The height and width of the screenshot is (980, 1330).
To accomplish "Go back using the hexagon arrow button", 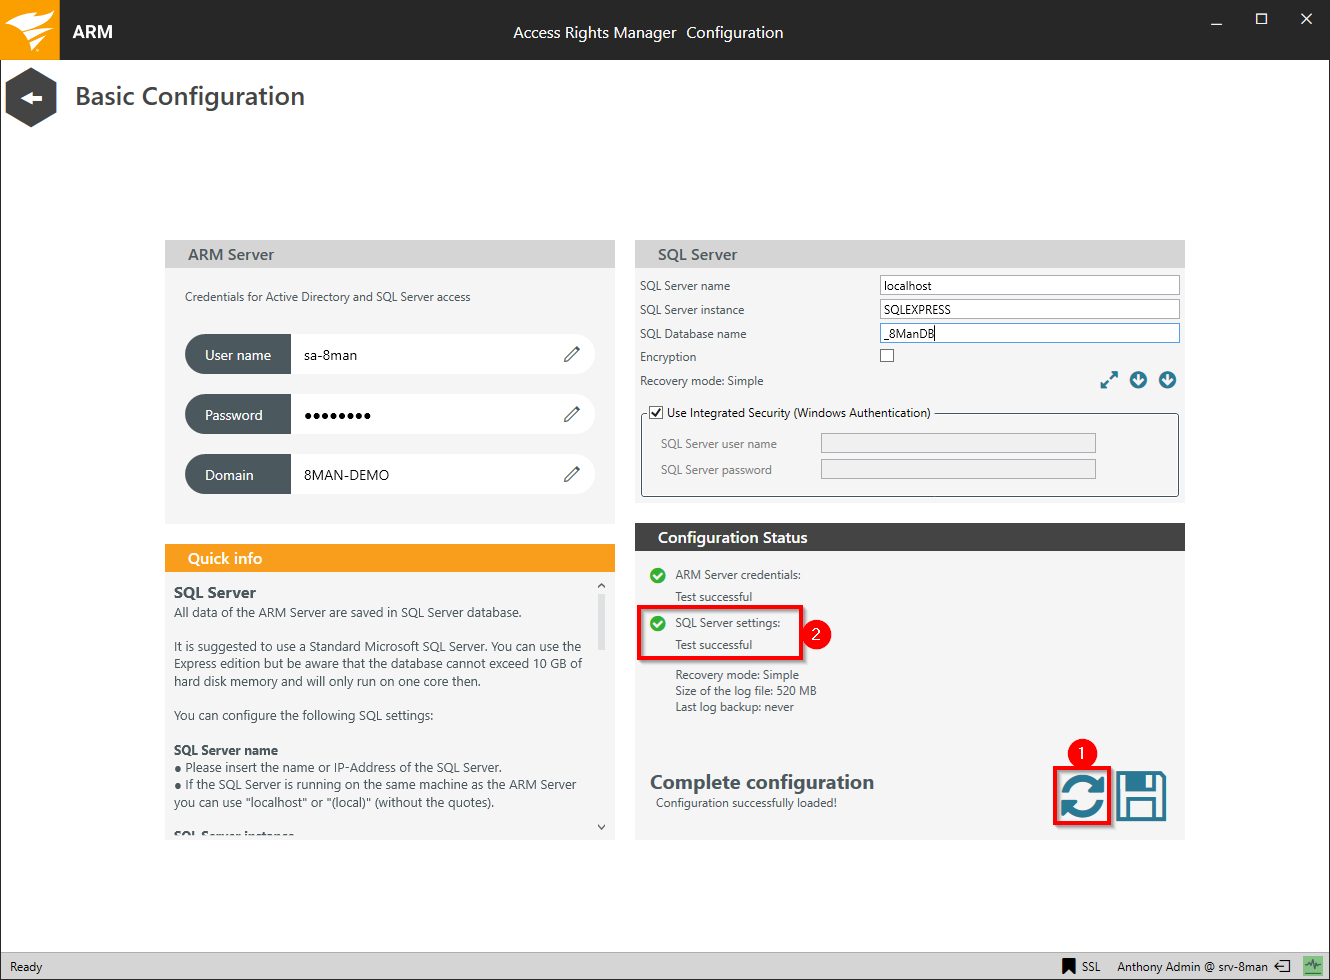I will pyautogui.click(x=31, y=98).
